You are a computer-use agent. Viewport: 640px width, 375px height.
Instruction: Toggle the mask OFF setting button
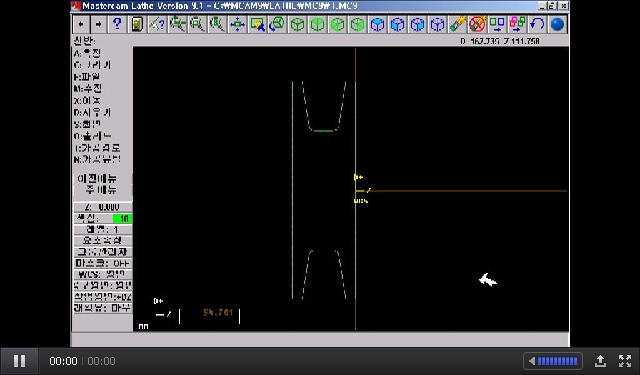(x=102, y=263)
